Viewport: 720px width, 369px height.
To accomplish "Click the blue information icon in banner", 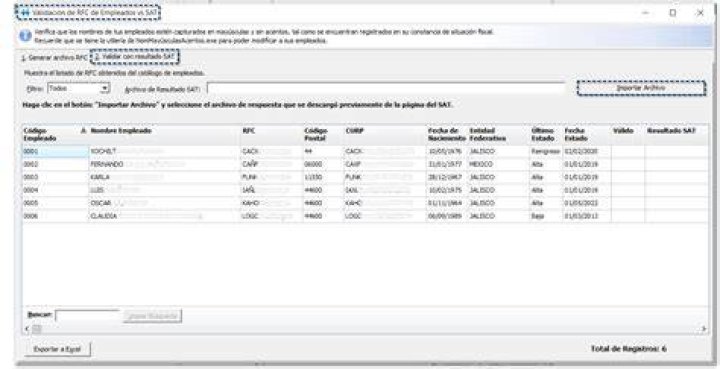I will (x=26, y=35).
